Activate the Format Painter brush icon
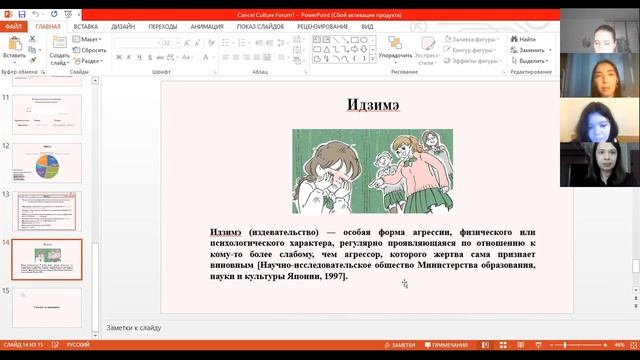The image size is (640, 360). click(32, 60)
